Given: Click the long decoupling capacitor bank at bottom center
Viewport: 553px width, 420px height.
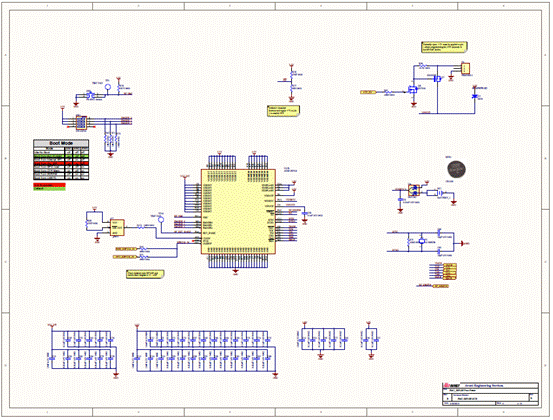Looking at the screenshot, I should pyautogui.click(x=206, y=351).
